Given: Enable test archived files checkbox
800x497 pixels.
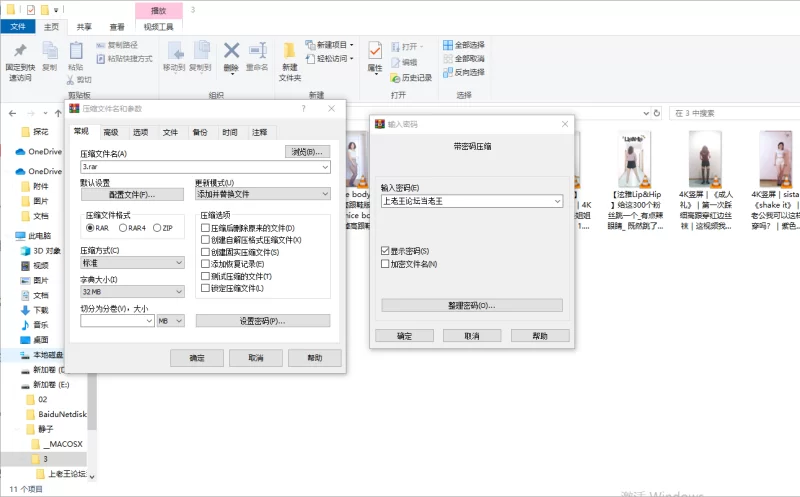Looking at the screenshot, I should click(205, 276).
